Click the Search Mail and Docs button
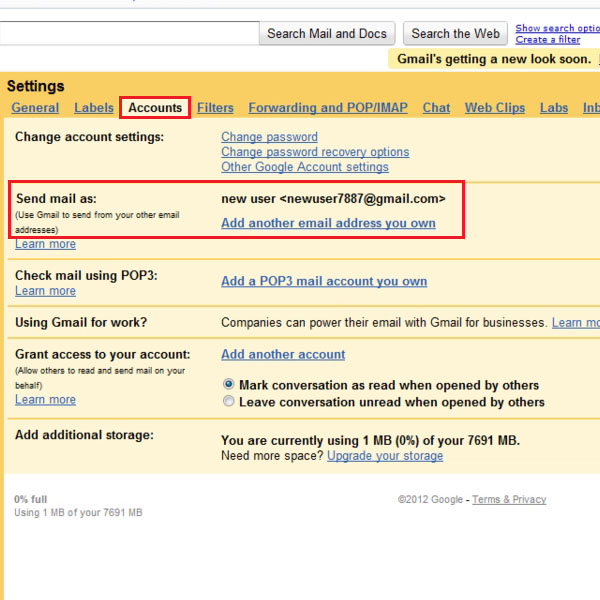This screenshot has height=600, width=600. coord(327,34)
